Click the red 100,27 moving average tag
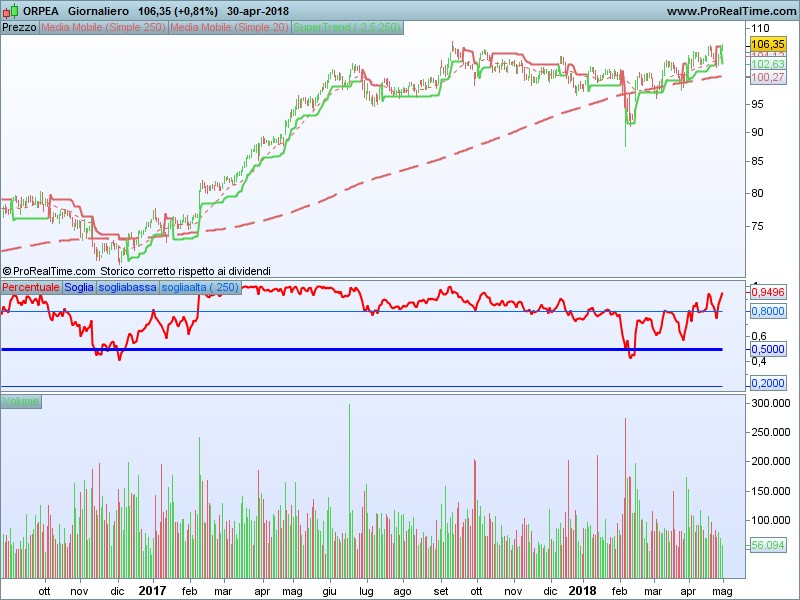This screenshot has height=600, width=800. (x=765, y=77)
